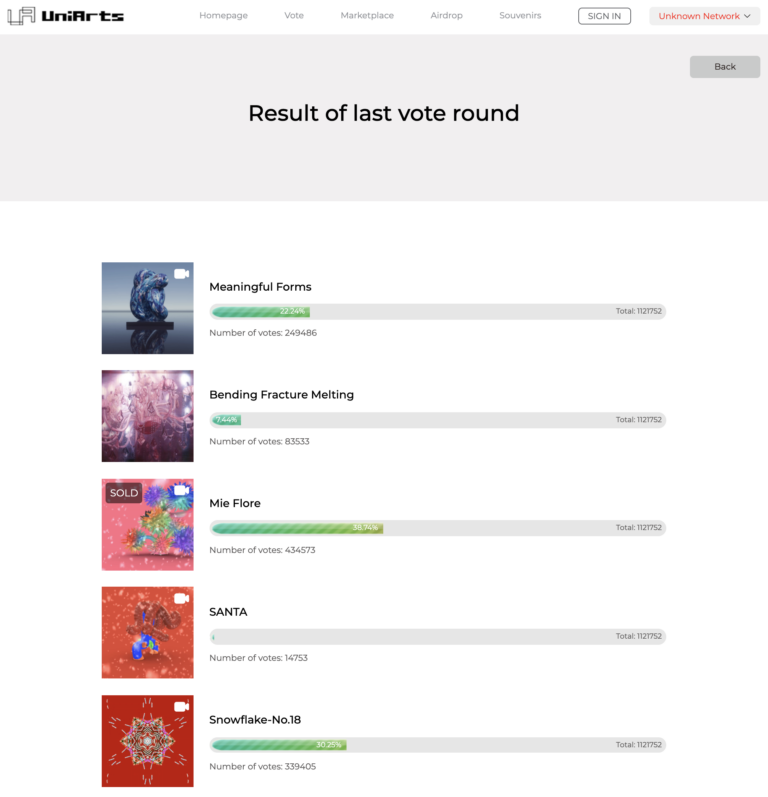Click video camera icon on Mie Flore
This screenshot has height=797, width=768.
pos(181,491)
